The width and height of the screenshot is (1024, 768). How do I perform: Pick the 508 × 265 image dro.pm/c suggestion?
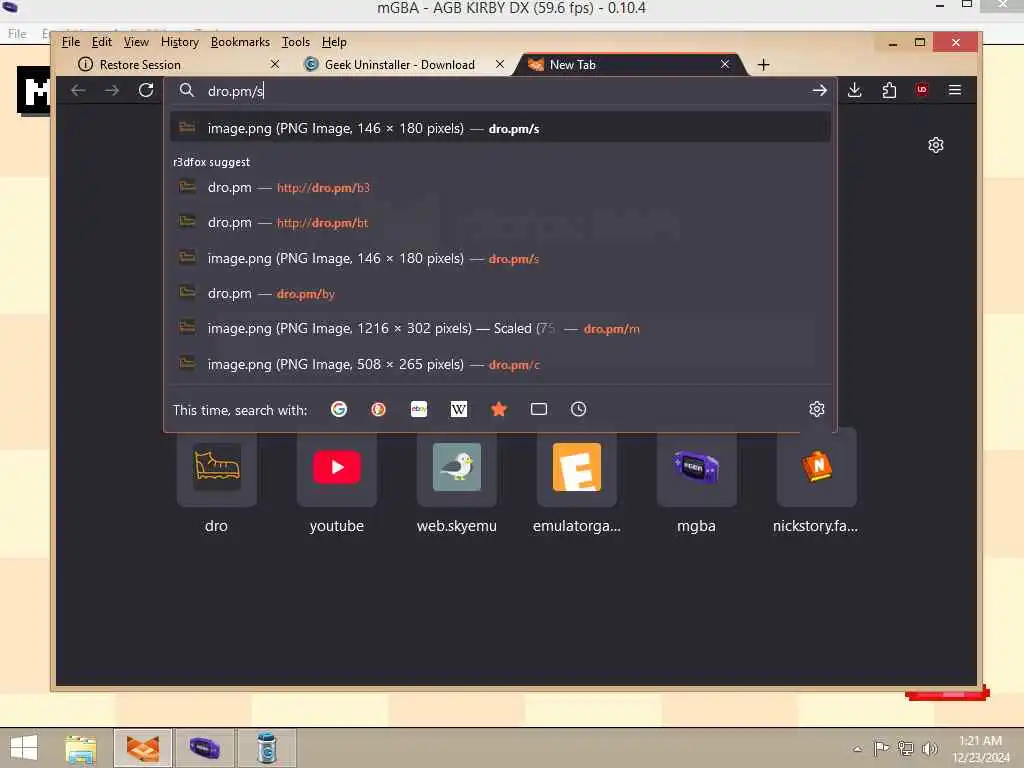500,364
